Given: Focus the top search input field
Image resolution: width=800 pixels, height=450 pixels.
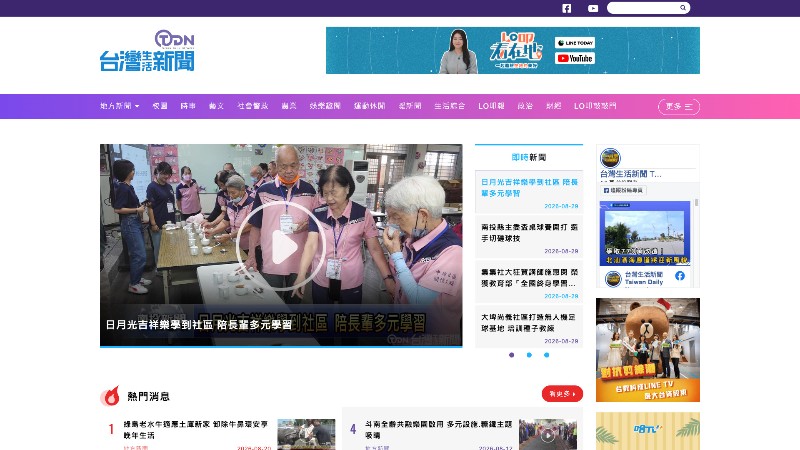Looking at the screenshot, I should [x=644, y=8].
